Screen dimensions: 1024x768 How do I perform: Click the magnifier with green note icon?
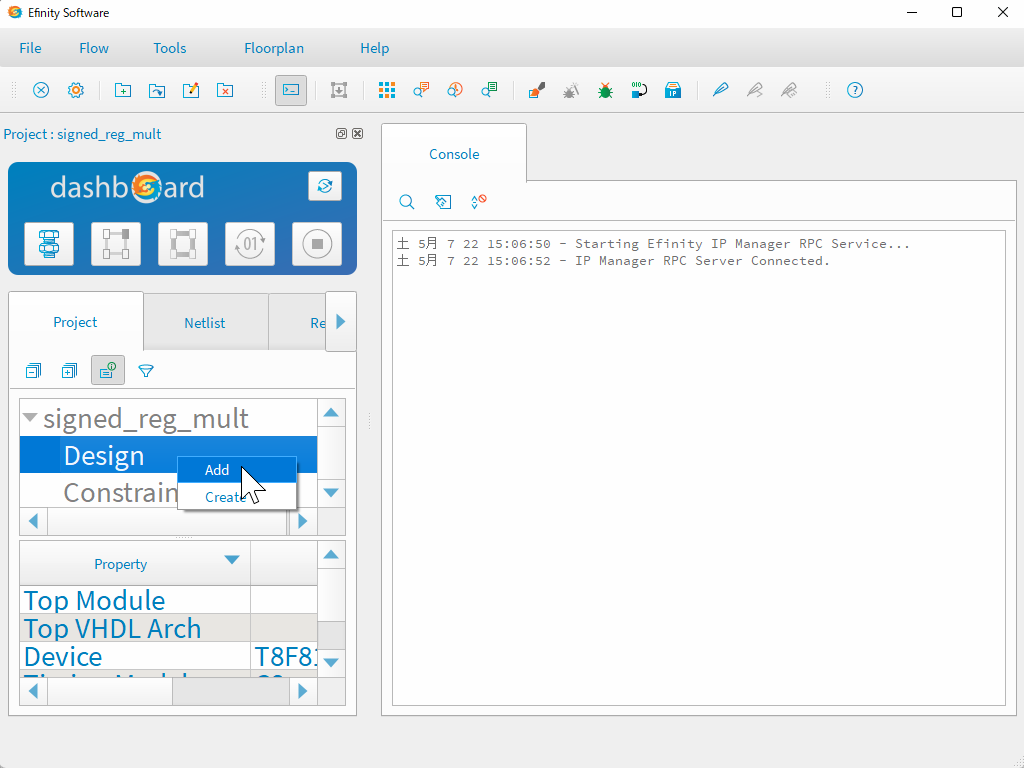coord(489,90)
